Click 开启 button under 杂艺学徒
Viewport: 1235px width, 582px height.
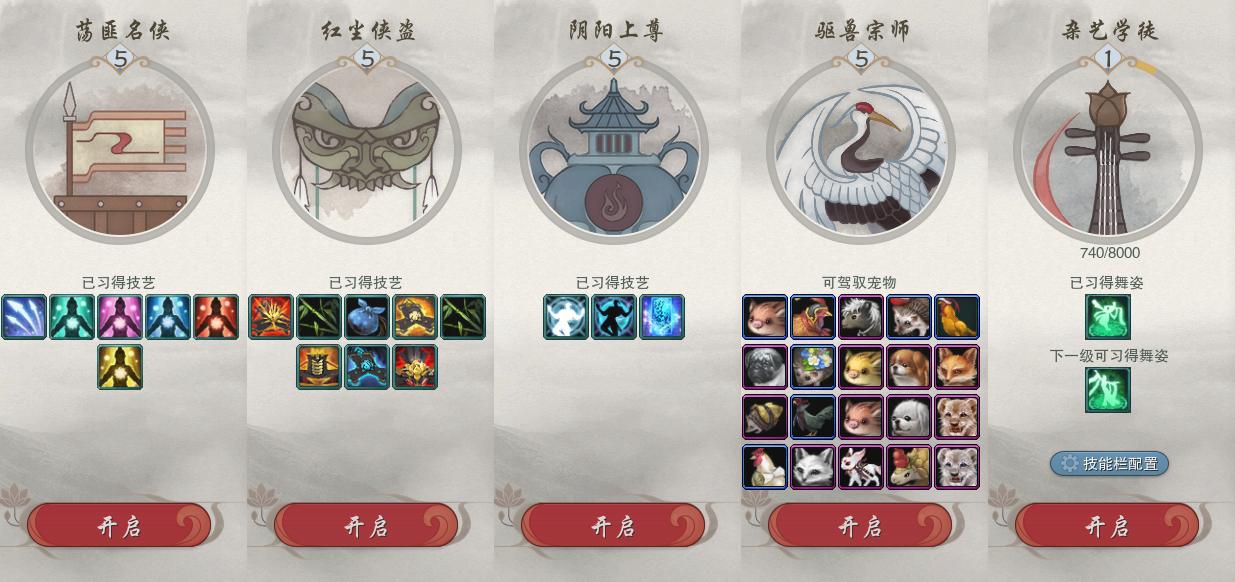point(1107,525)
